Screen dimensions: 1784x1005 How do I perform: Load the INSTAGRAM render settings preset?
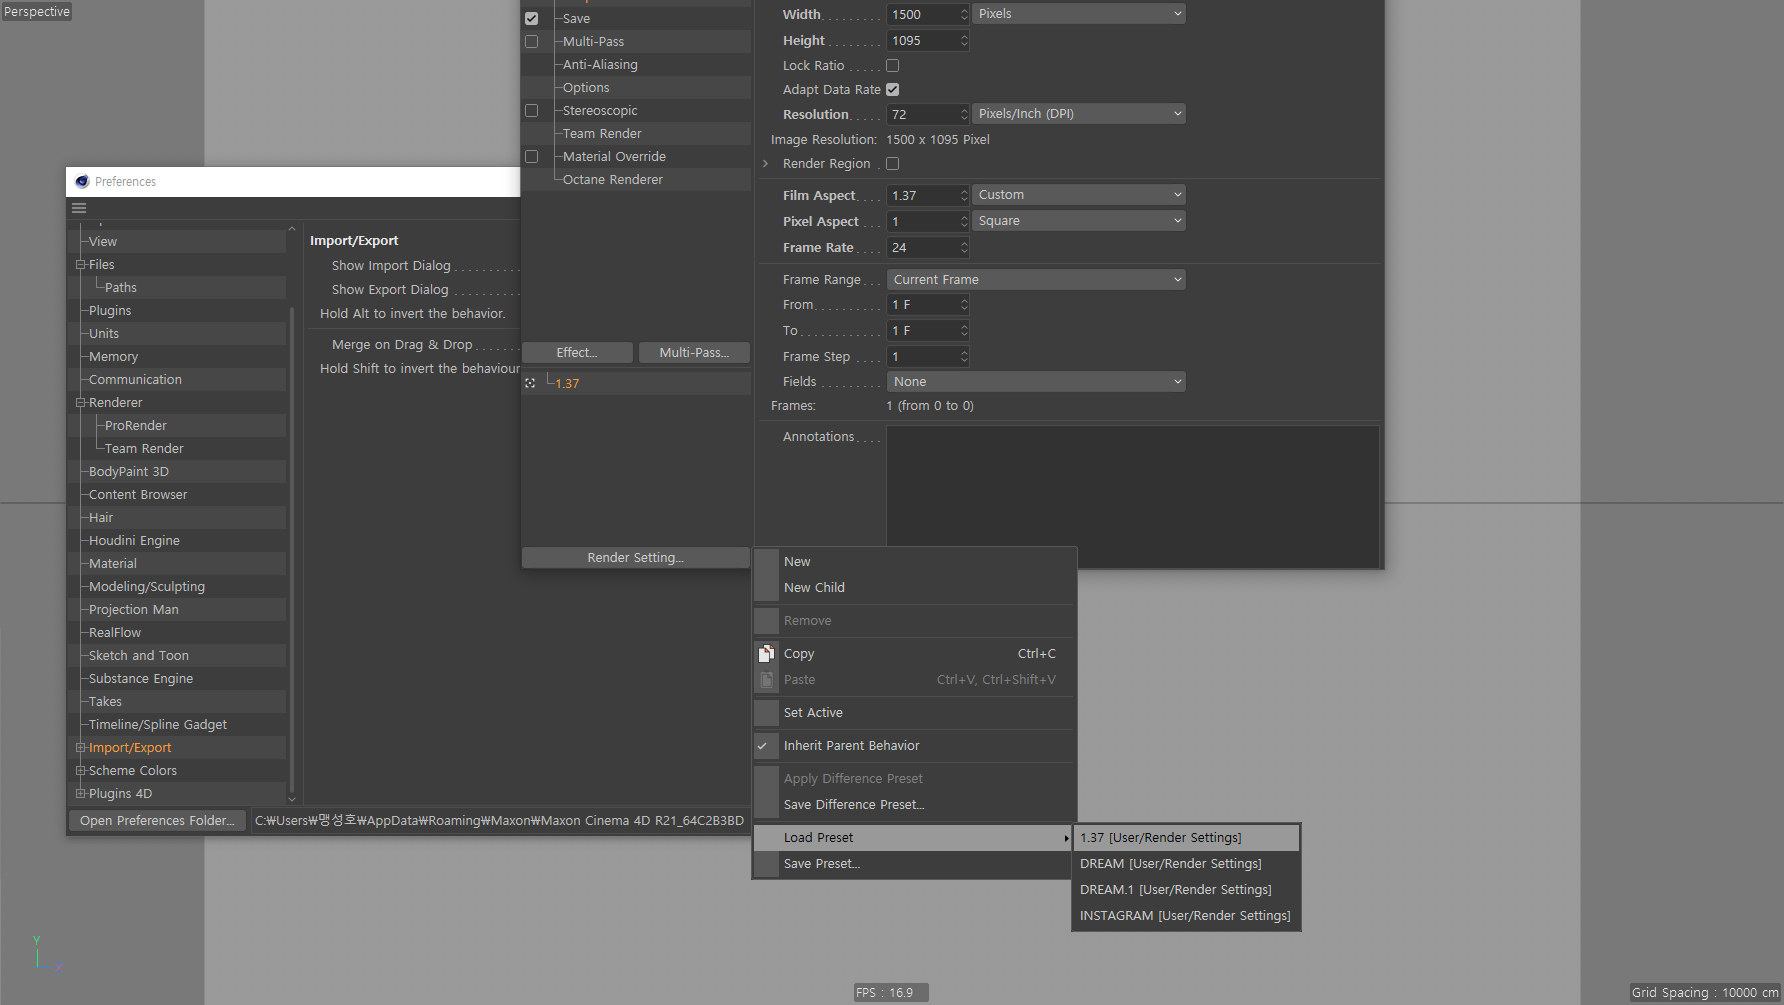pyautogui.click(x=1186, y=915)
